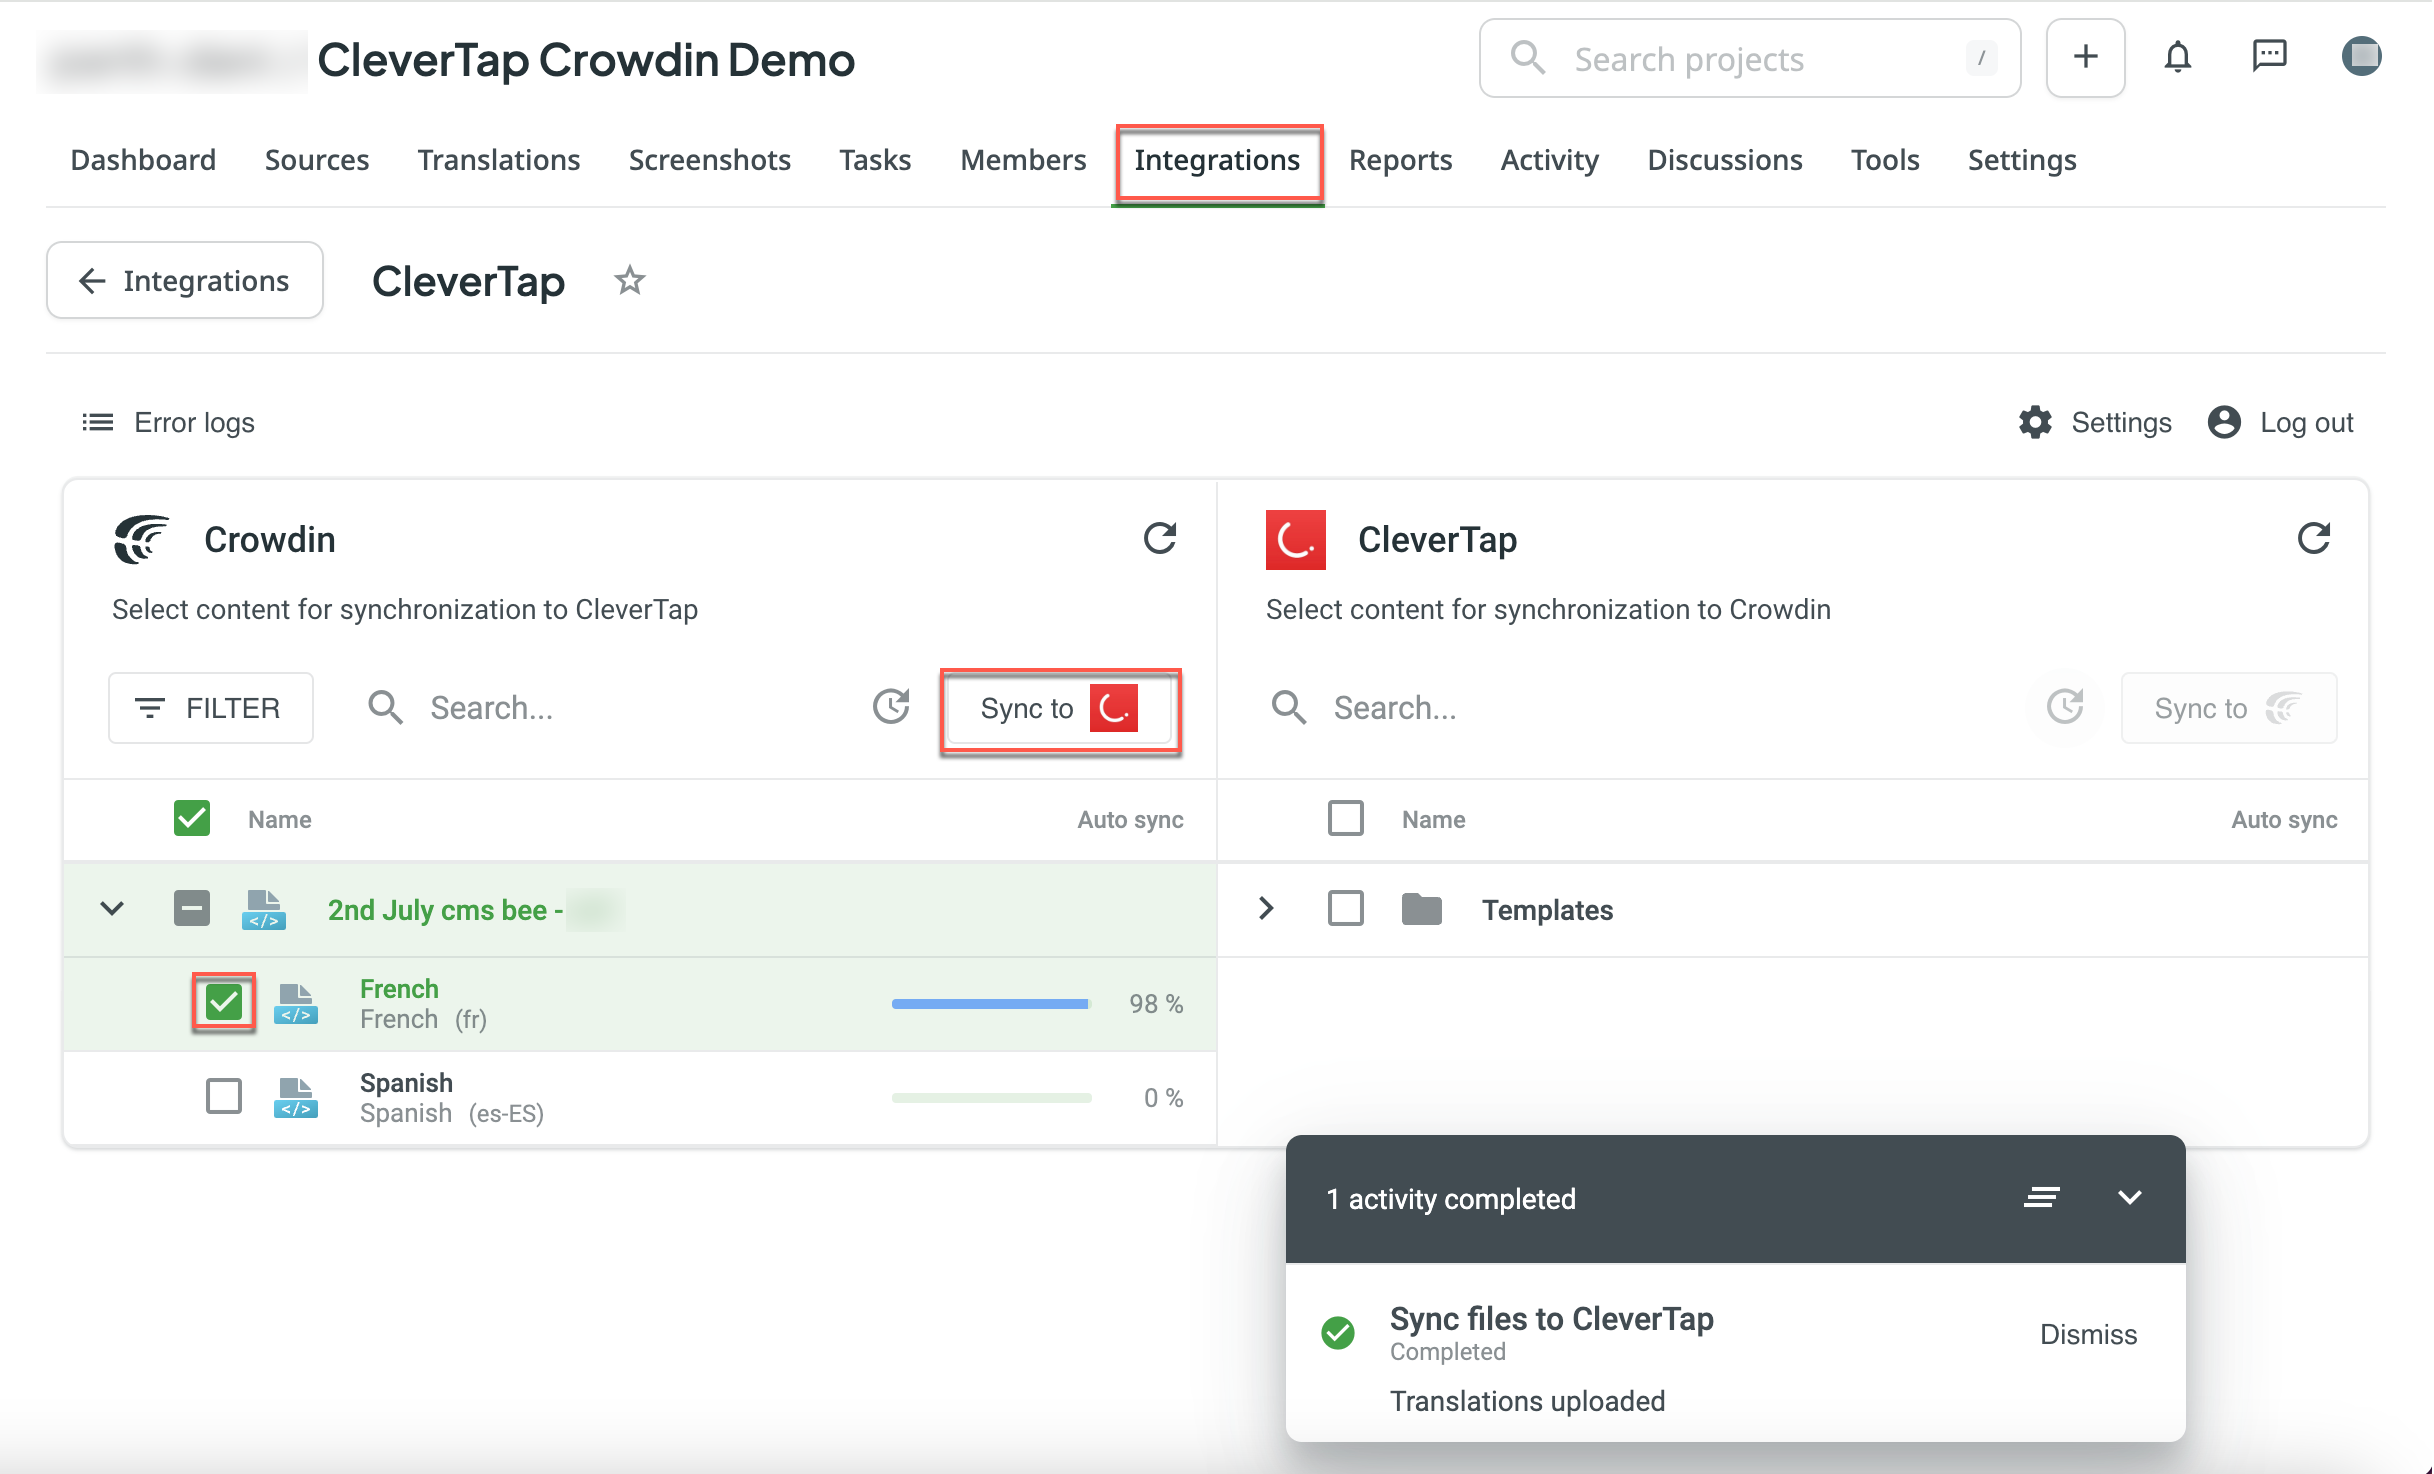Screen dimensions: 2434x1474
Task: Click Sync to Crowdin button
Action: pyautogui.click(x=2229, y=708)
